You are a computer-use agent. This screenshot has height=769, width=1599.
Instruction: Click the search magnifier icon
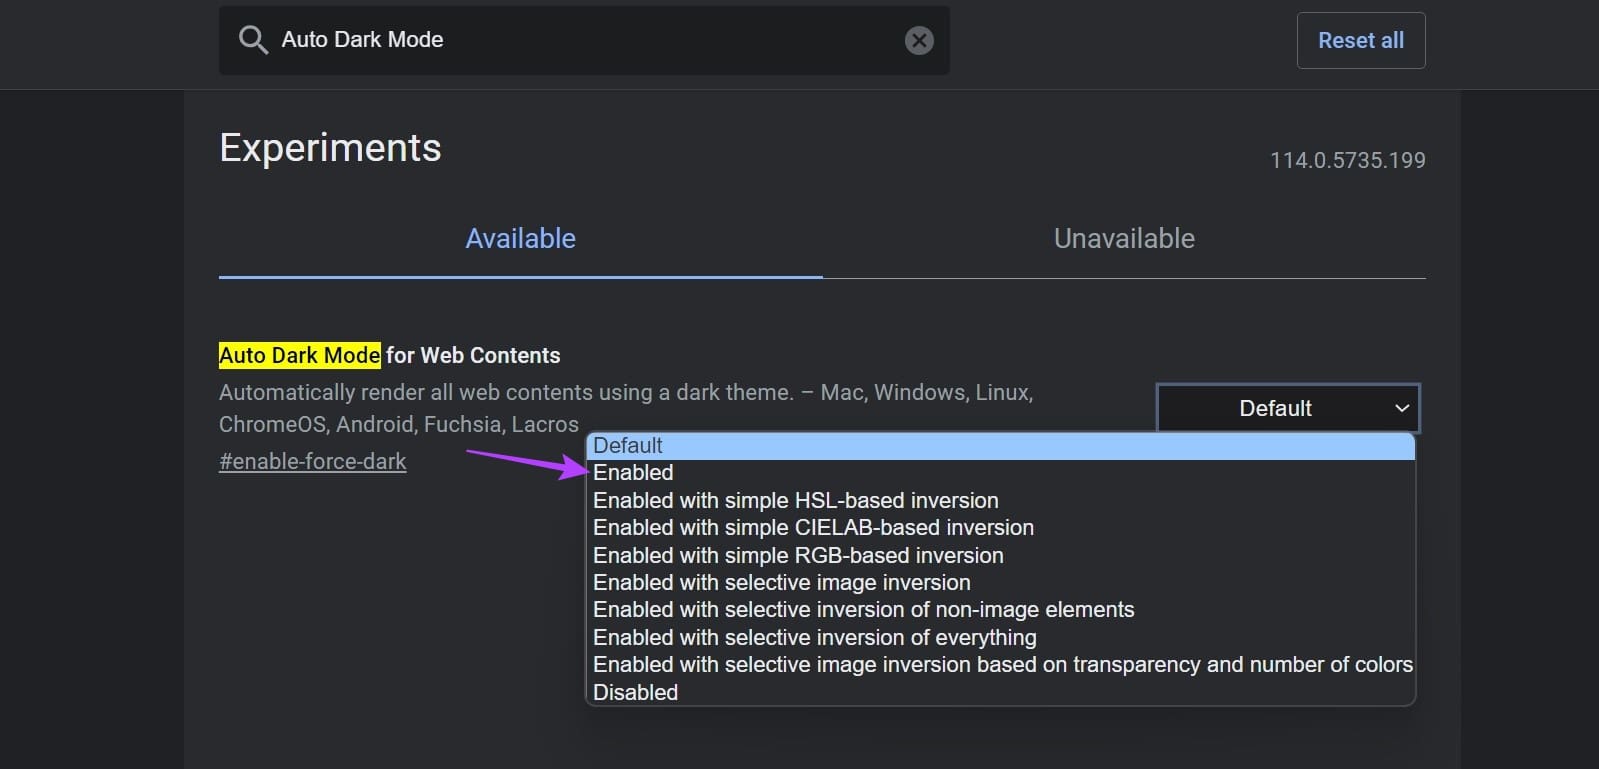pos(253,40)
